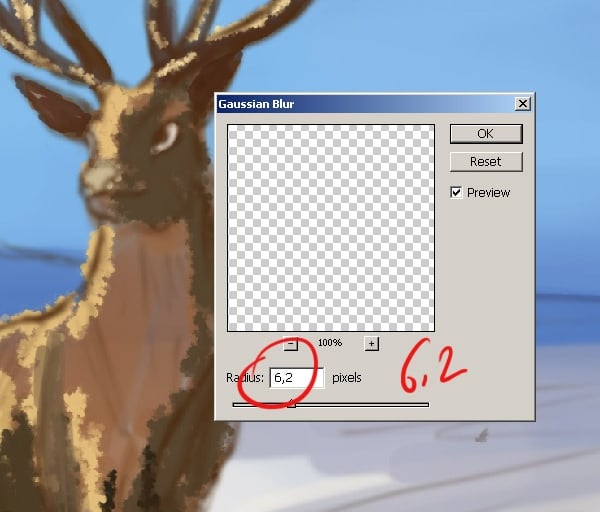Zoom out with the minus button
This screenshot has height=512, width=600.
291,343
